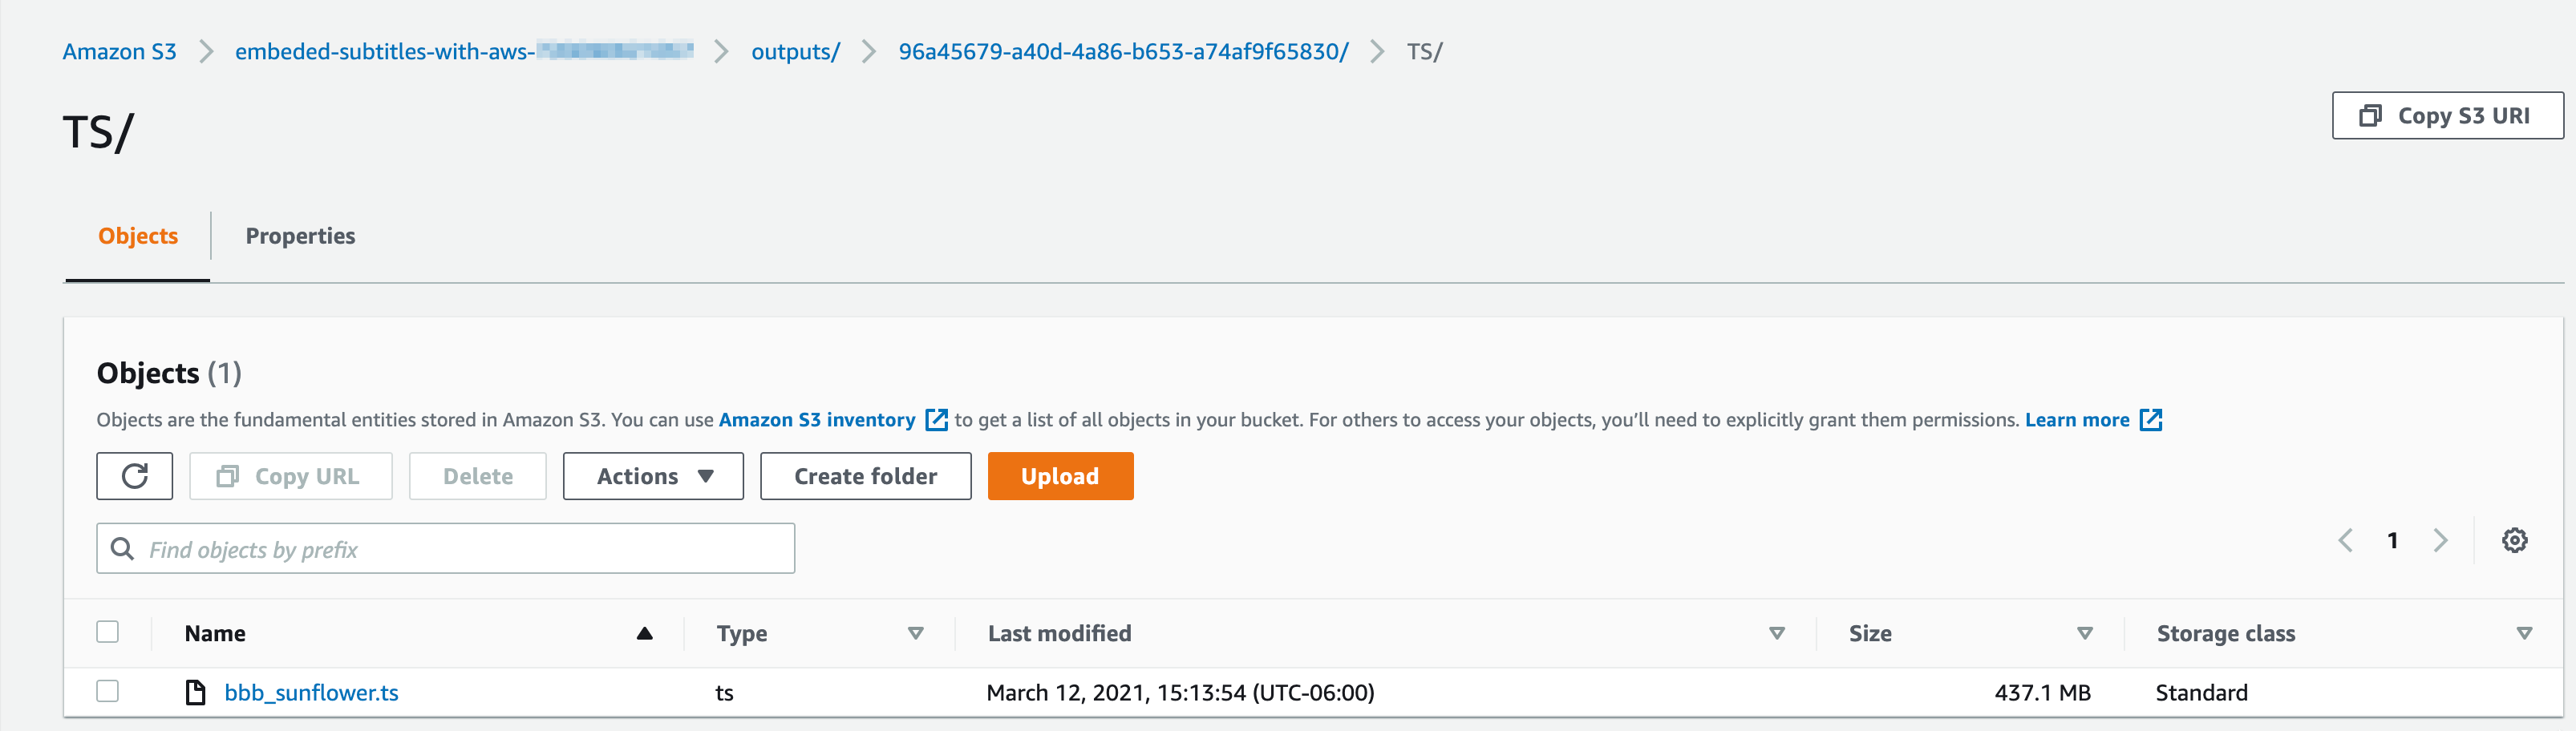2576x731 pixels.
Task: Open the outputs/ breadcrumb link
Action: (x=795, y=52)
